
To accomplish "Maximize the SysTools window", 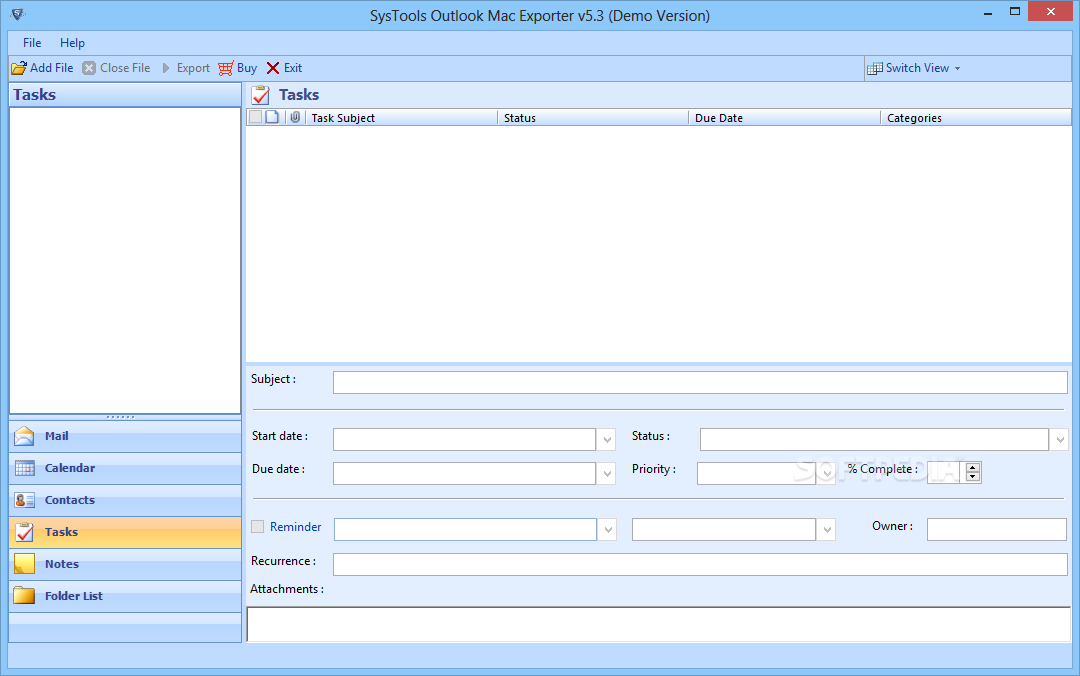I will tap(1015, 12).
